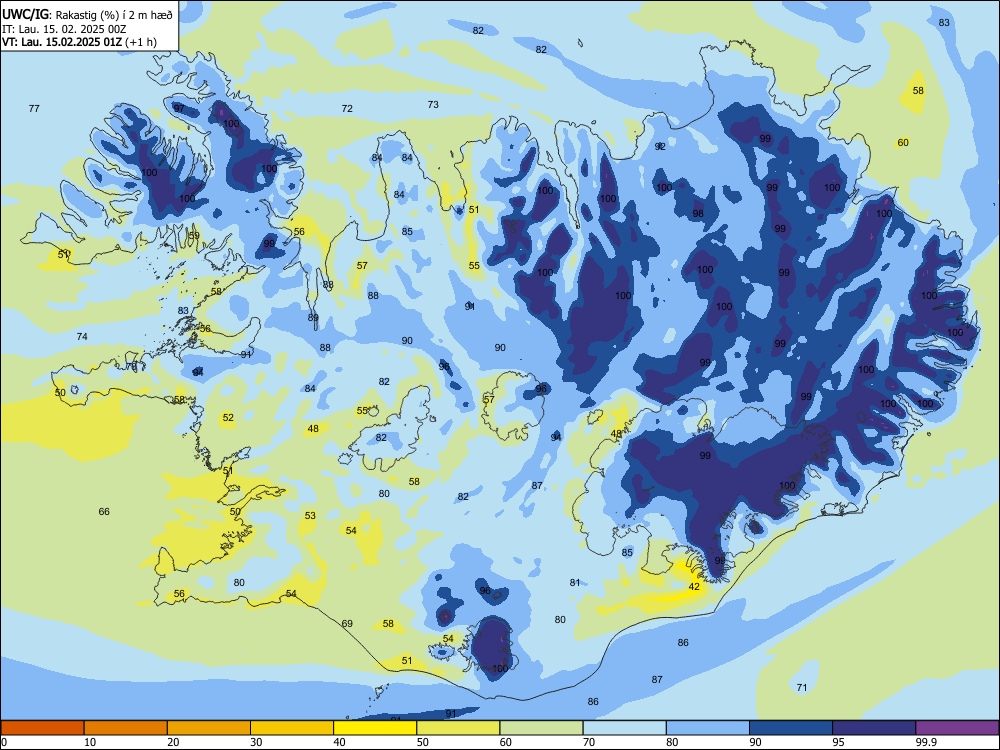Viewport: 1000px width, 750px height.
Task: Click the '77' value over the northwest sea
Action: coord(34,108)
